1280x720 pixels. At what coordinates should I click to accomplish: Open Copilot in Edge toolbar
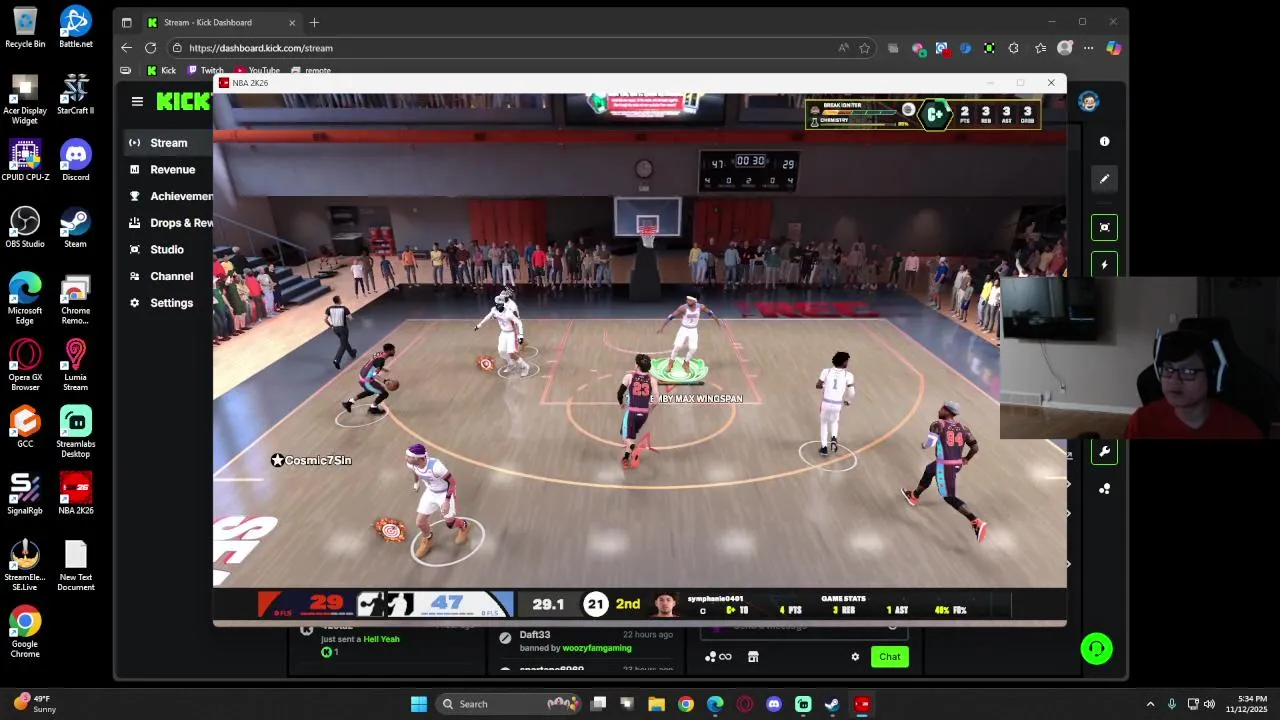1113,48
